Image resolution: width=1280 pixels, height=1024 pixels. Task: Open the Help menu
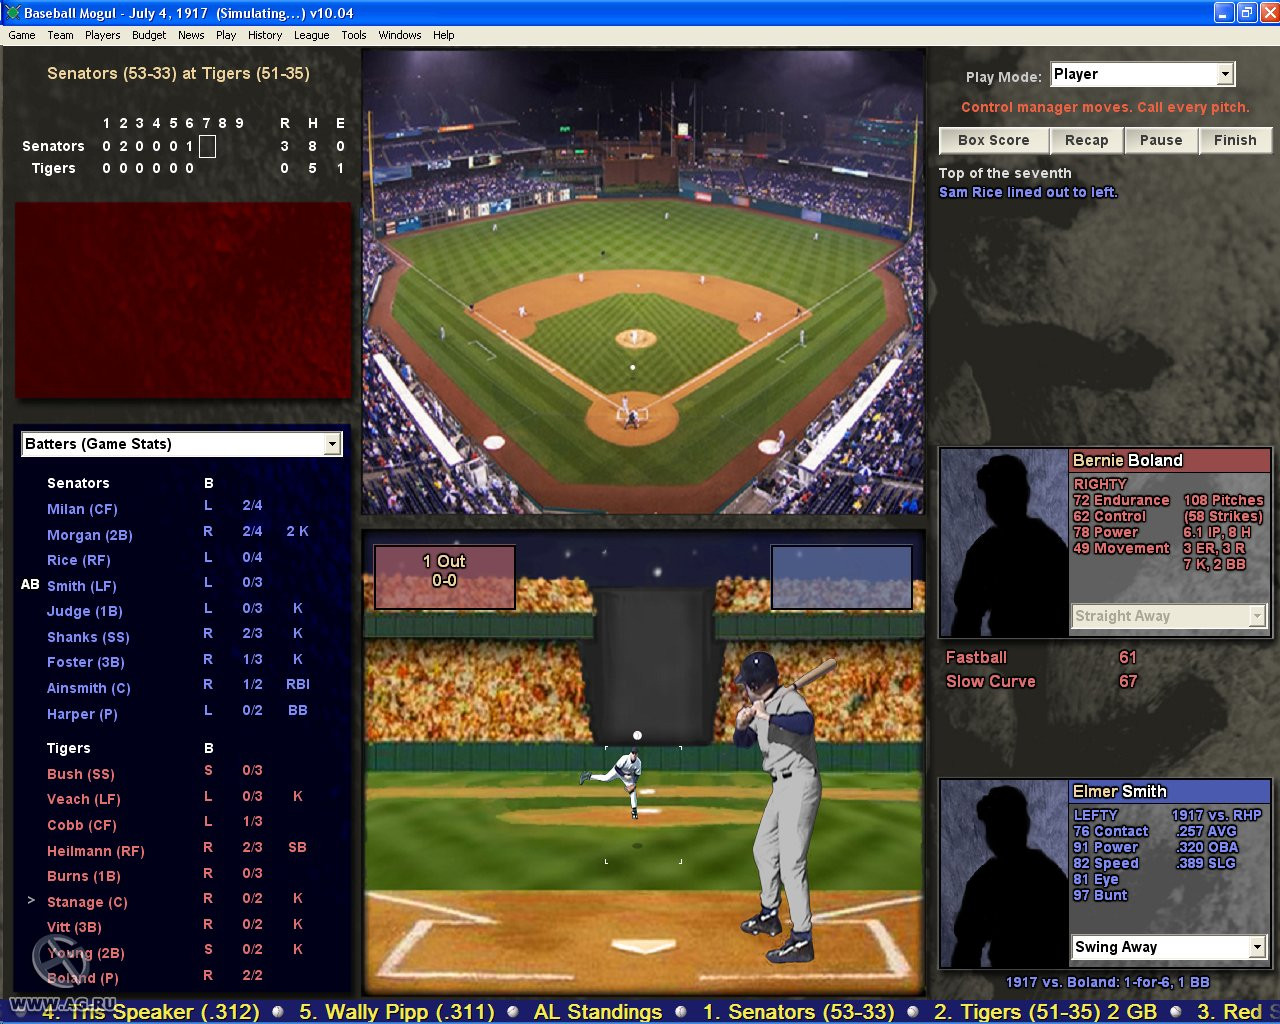(444, 35)
